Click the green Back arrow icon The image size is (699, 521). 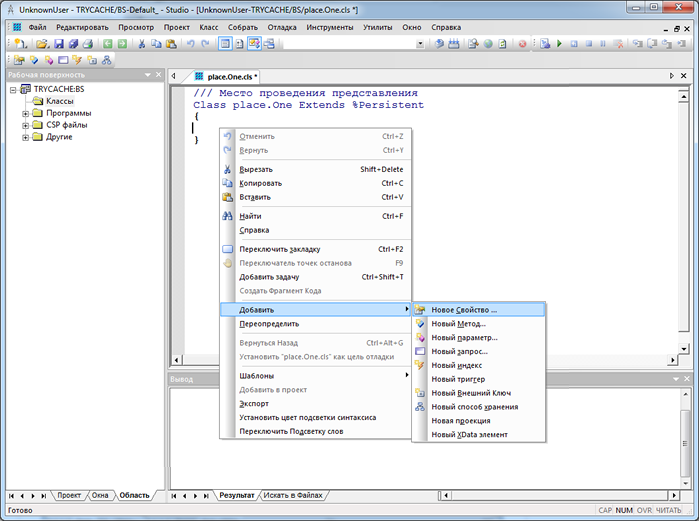(107, 44)
